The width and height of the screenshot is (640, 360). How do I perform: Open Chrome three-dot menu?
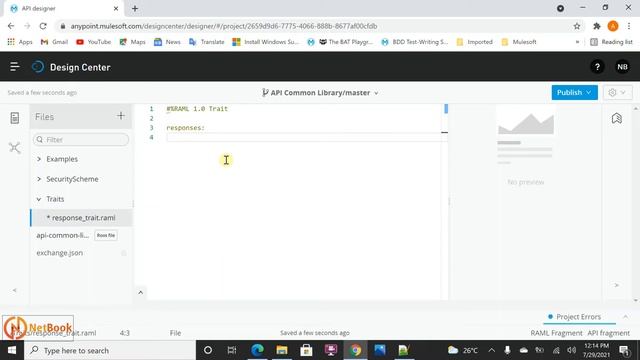[629, 26]
